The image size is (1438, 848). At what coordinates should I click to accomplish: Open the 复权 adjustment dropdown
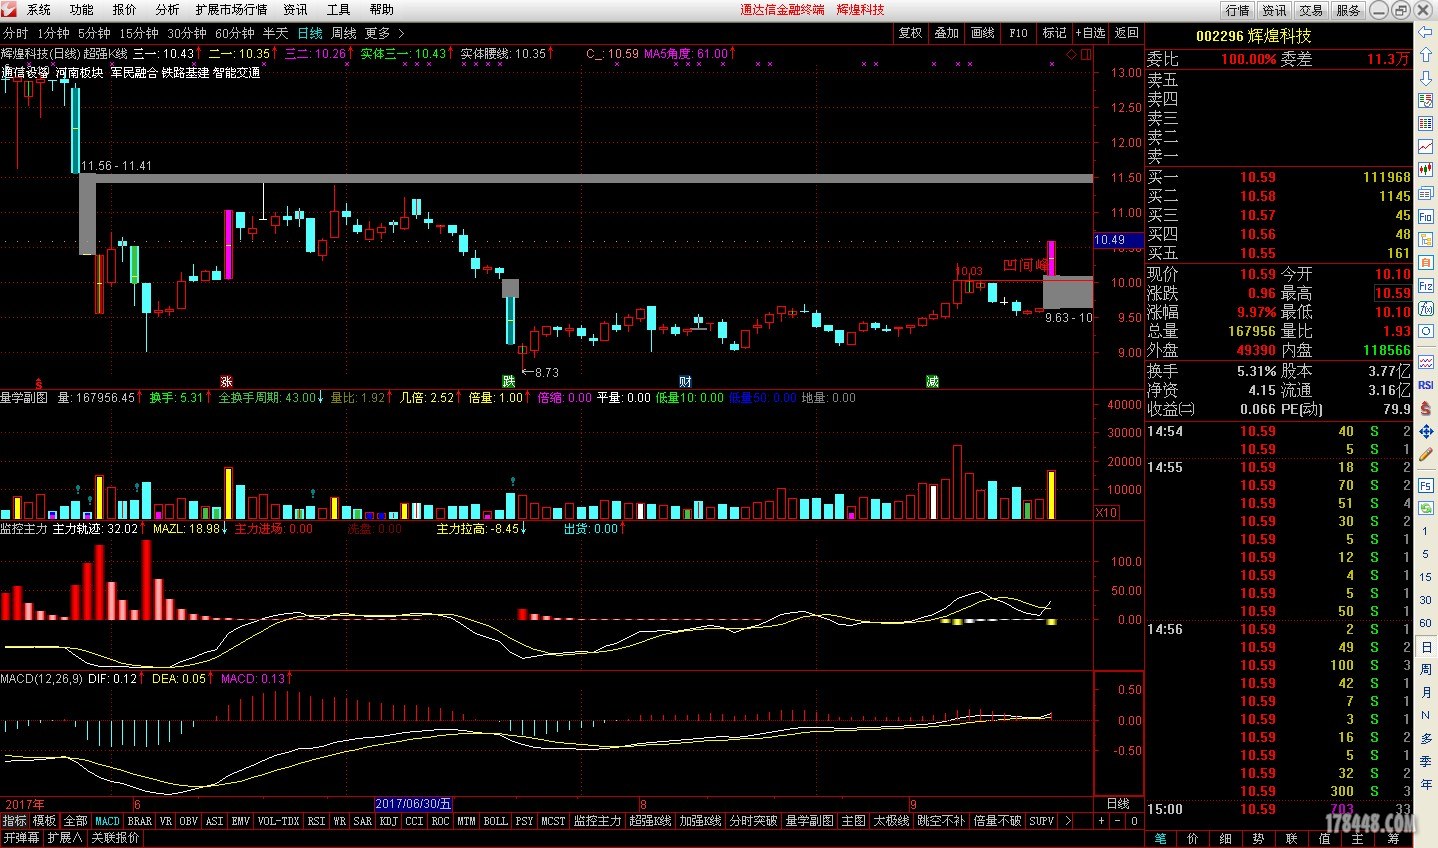click(x=910, y=33)
